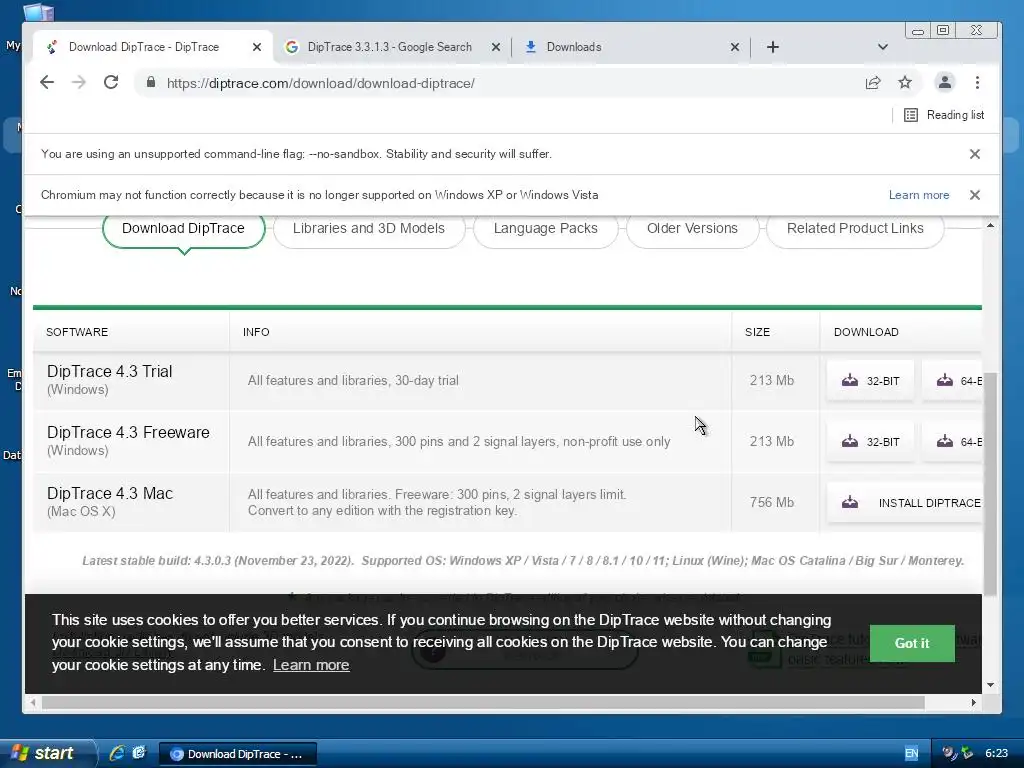Screen dimensions: 1024x768
Task: Dismiss the Windows XP unsupported warning
Action: (x=974, y=195)
